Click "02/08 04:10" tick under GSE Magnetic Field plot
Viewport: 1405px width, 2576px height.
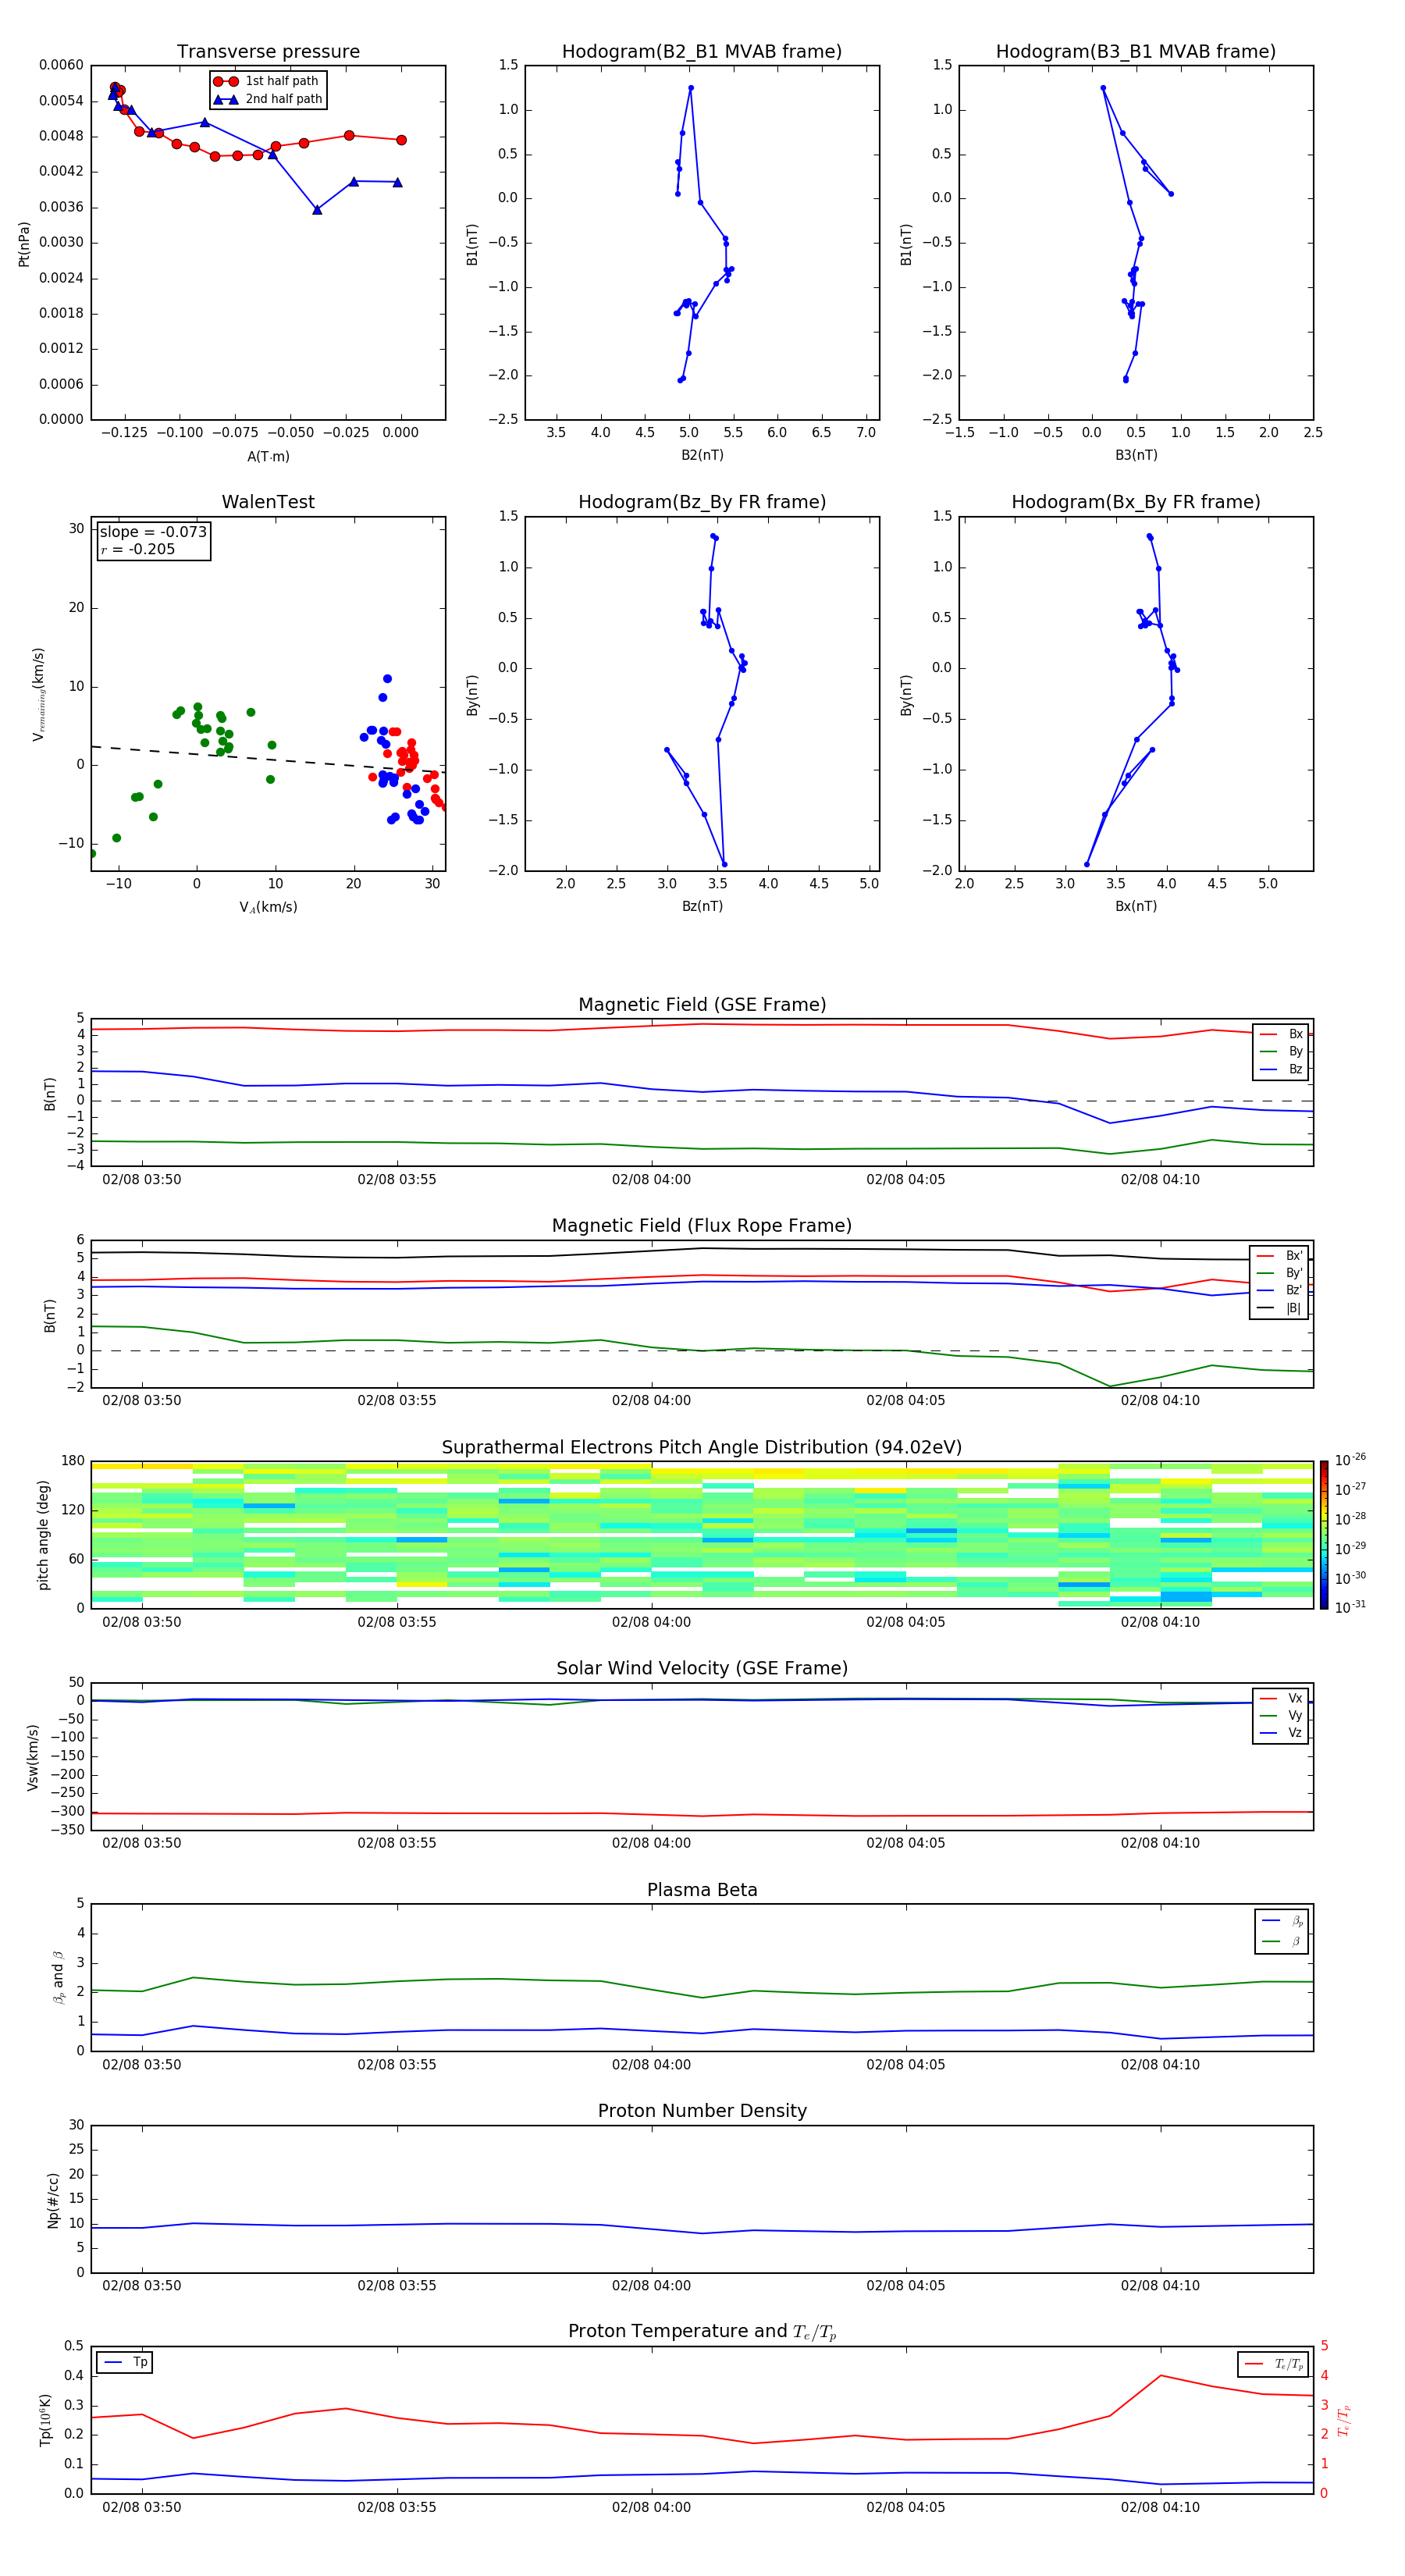click(x=1160, y=1180)
